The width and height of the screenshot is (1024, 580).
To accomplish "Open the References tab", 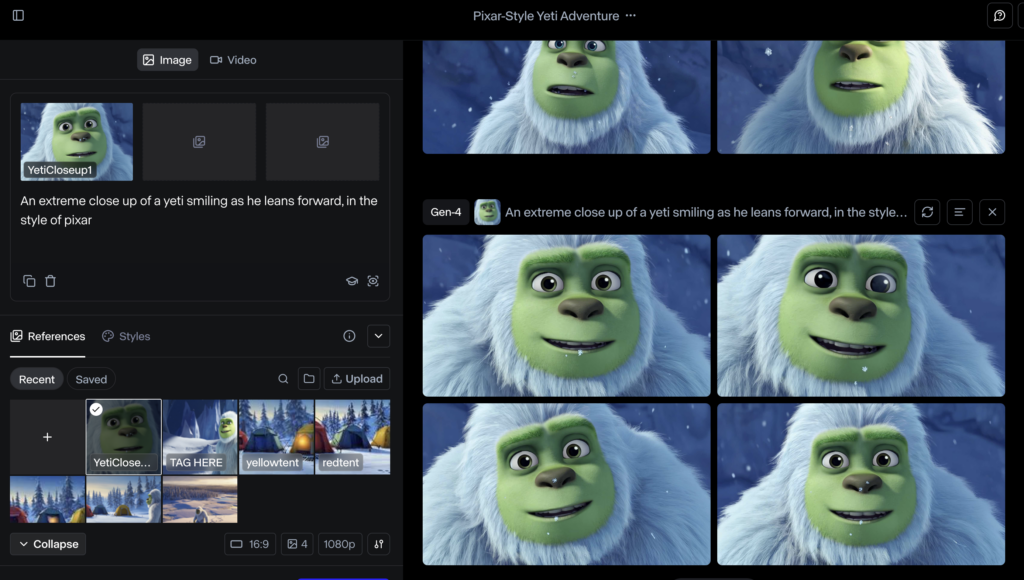I will click(x=48, y=336).
